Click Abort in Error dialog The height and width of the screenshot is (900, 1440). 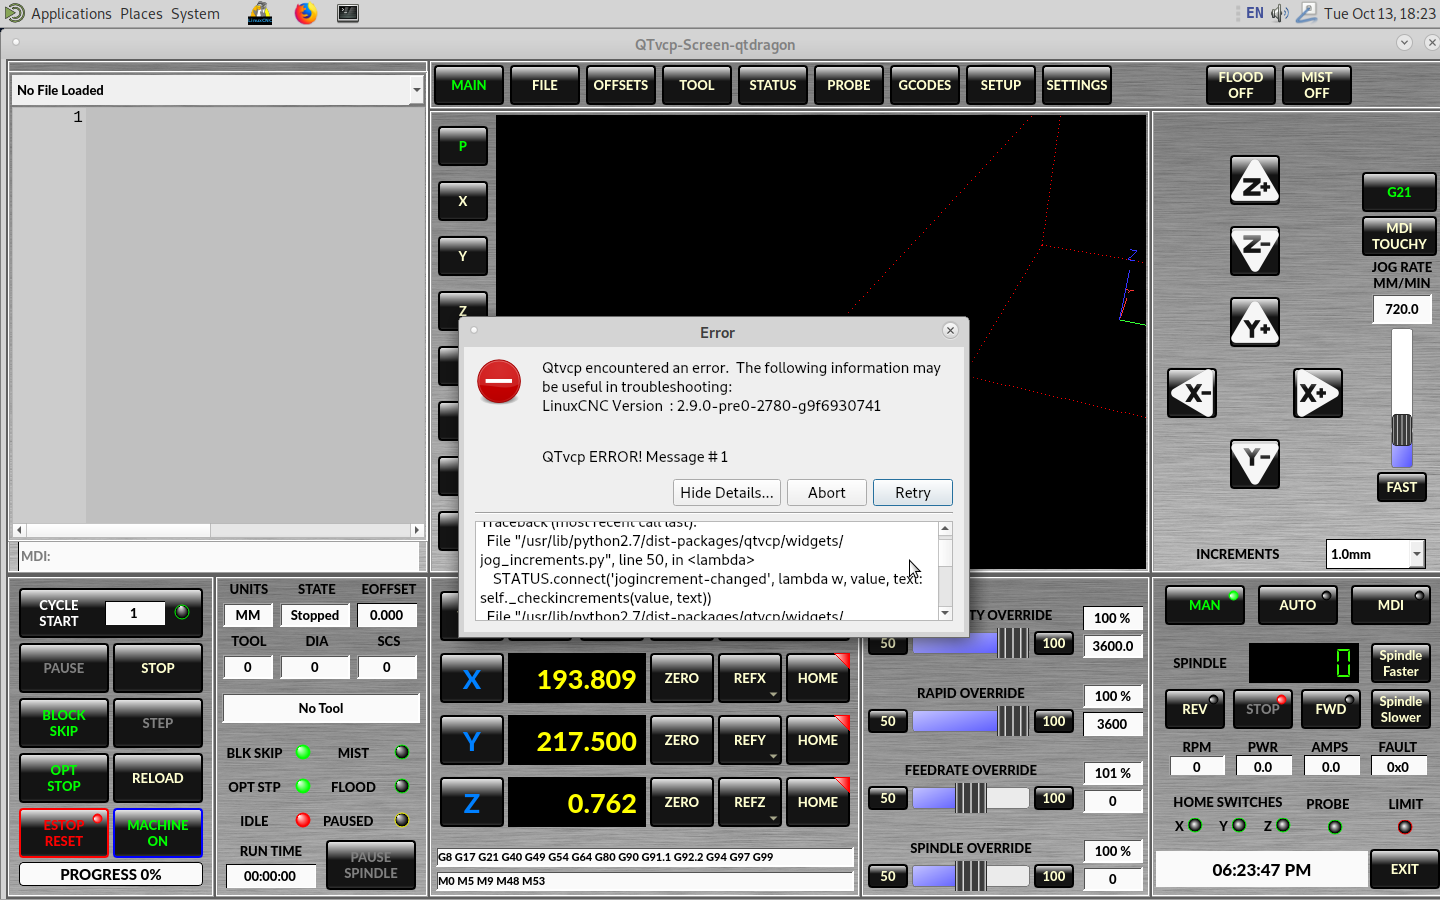coord(827,493)
